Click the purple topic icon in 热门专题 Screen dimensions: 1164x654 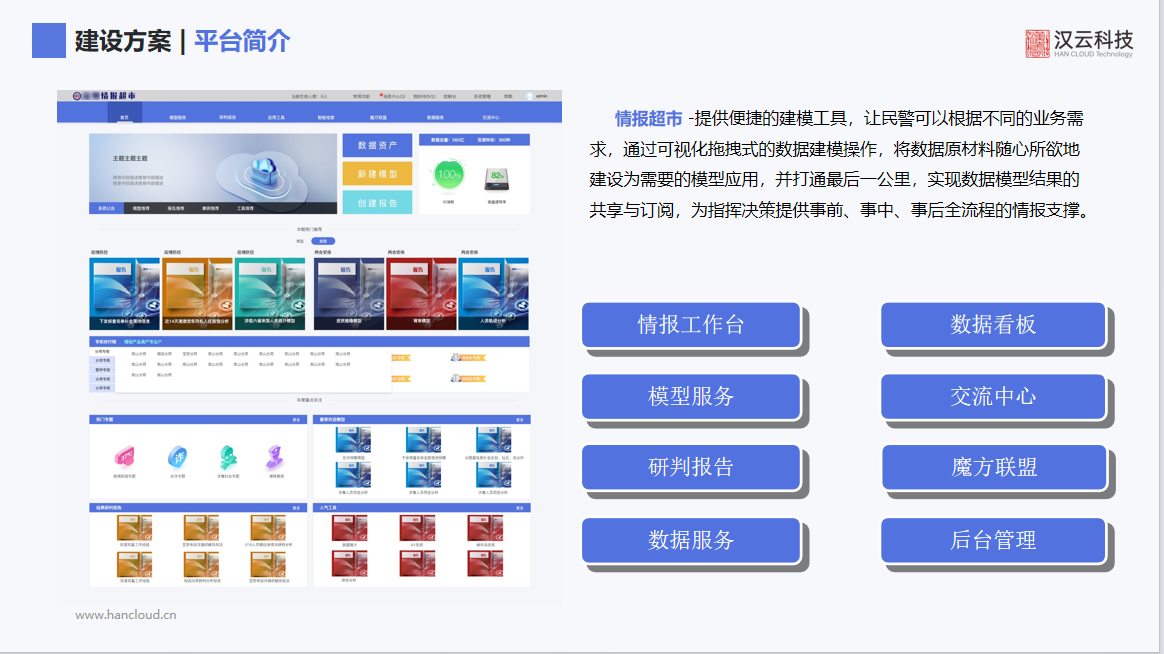[x=276, y=457]
